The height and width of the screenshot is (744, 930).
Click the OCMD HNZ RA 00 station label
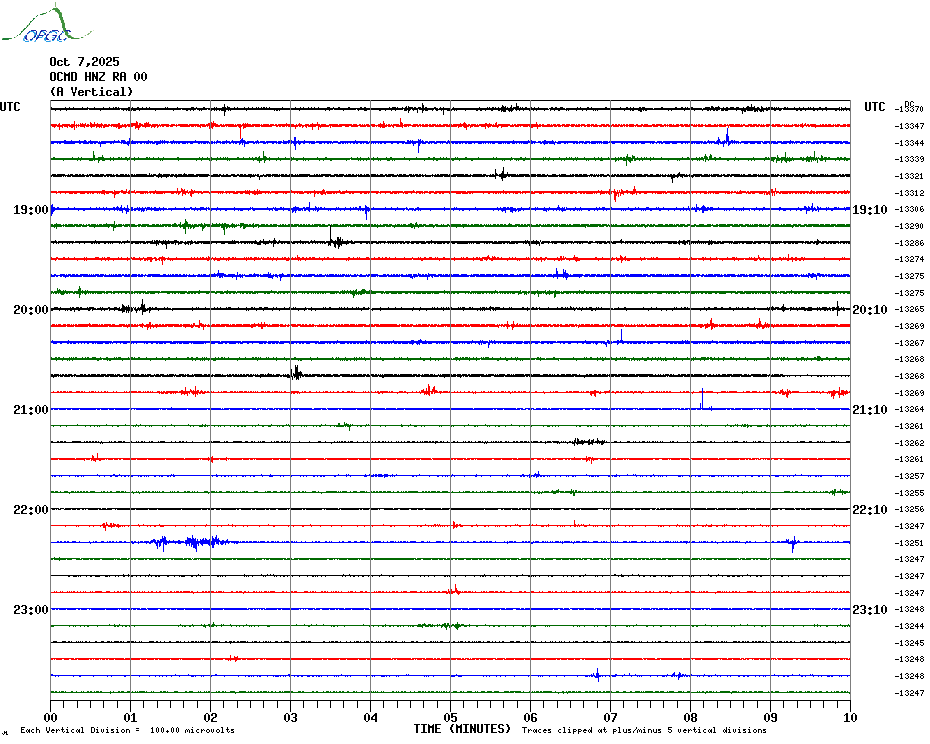[x=98, y=77]
